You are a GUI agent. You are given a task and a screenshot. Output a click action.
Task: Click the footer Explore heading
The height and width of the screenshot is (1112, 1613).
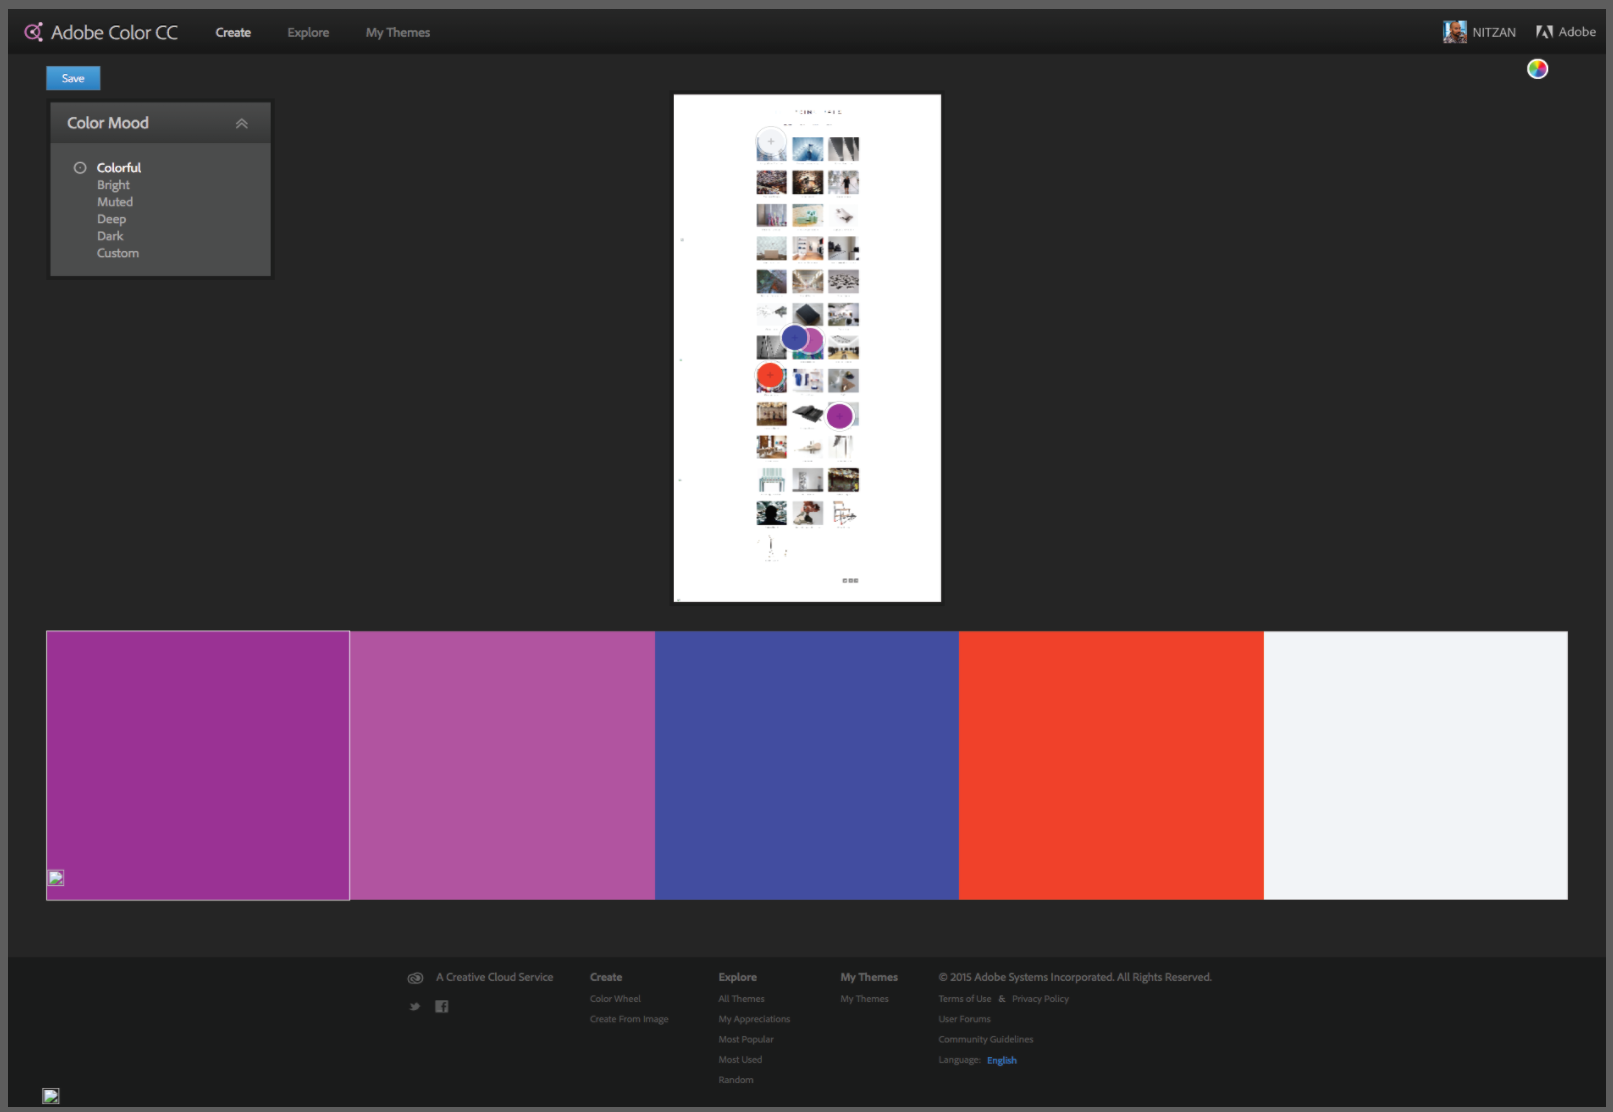(738, 977)
